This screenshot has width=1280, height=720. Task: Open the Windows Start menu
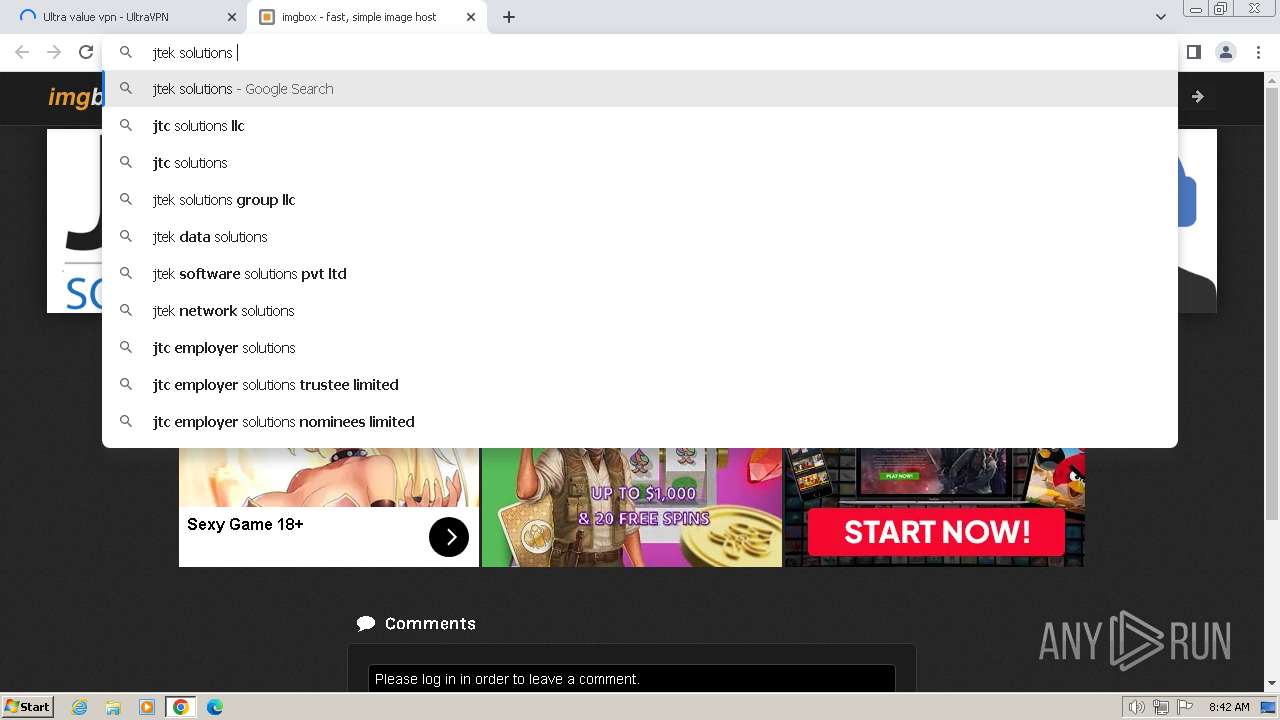27,706
